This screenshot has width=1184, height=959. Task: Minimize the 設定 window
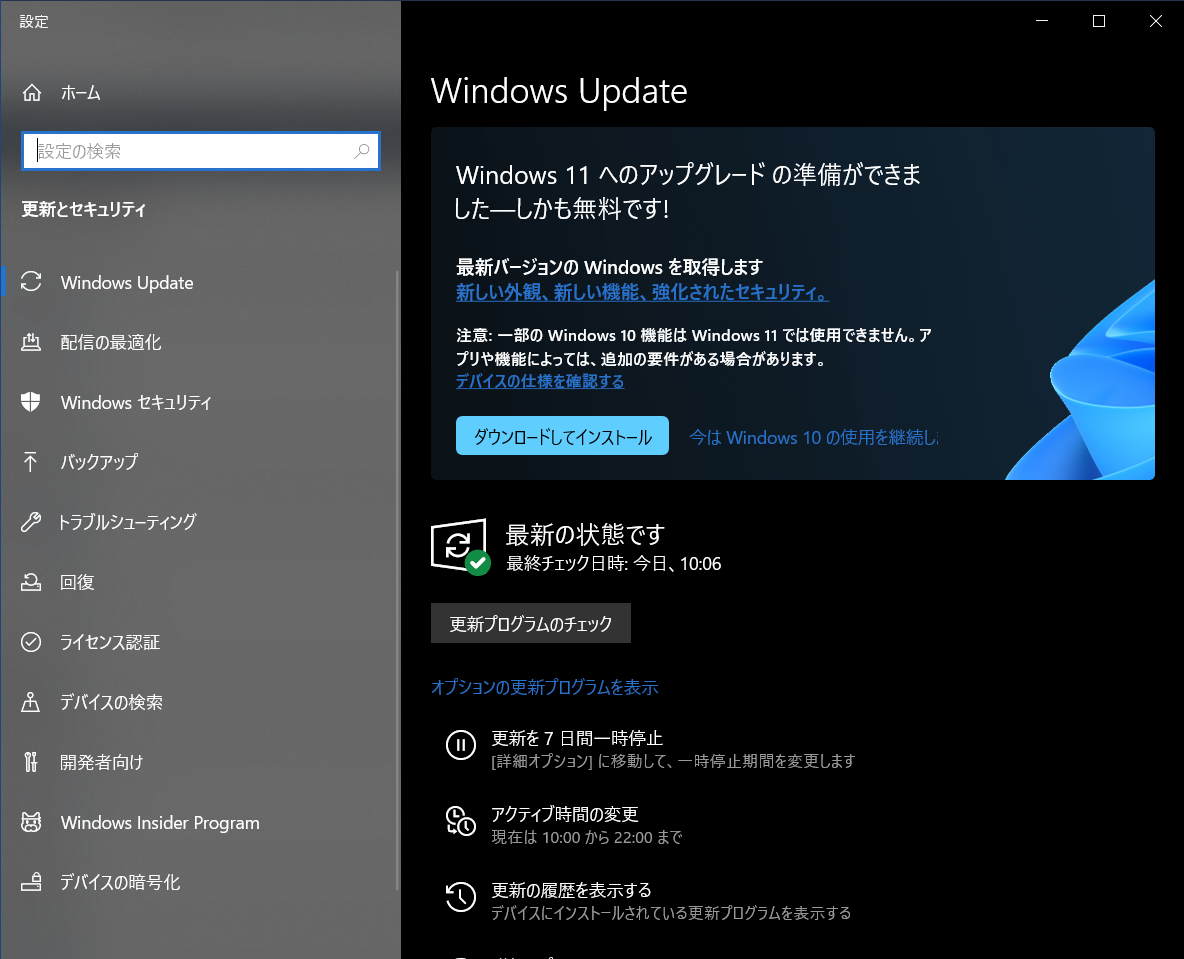point(1042,21)
